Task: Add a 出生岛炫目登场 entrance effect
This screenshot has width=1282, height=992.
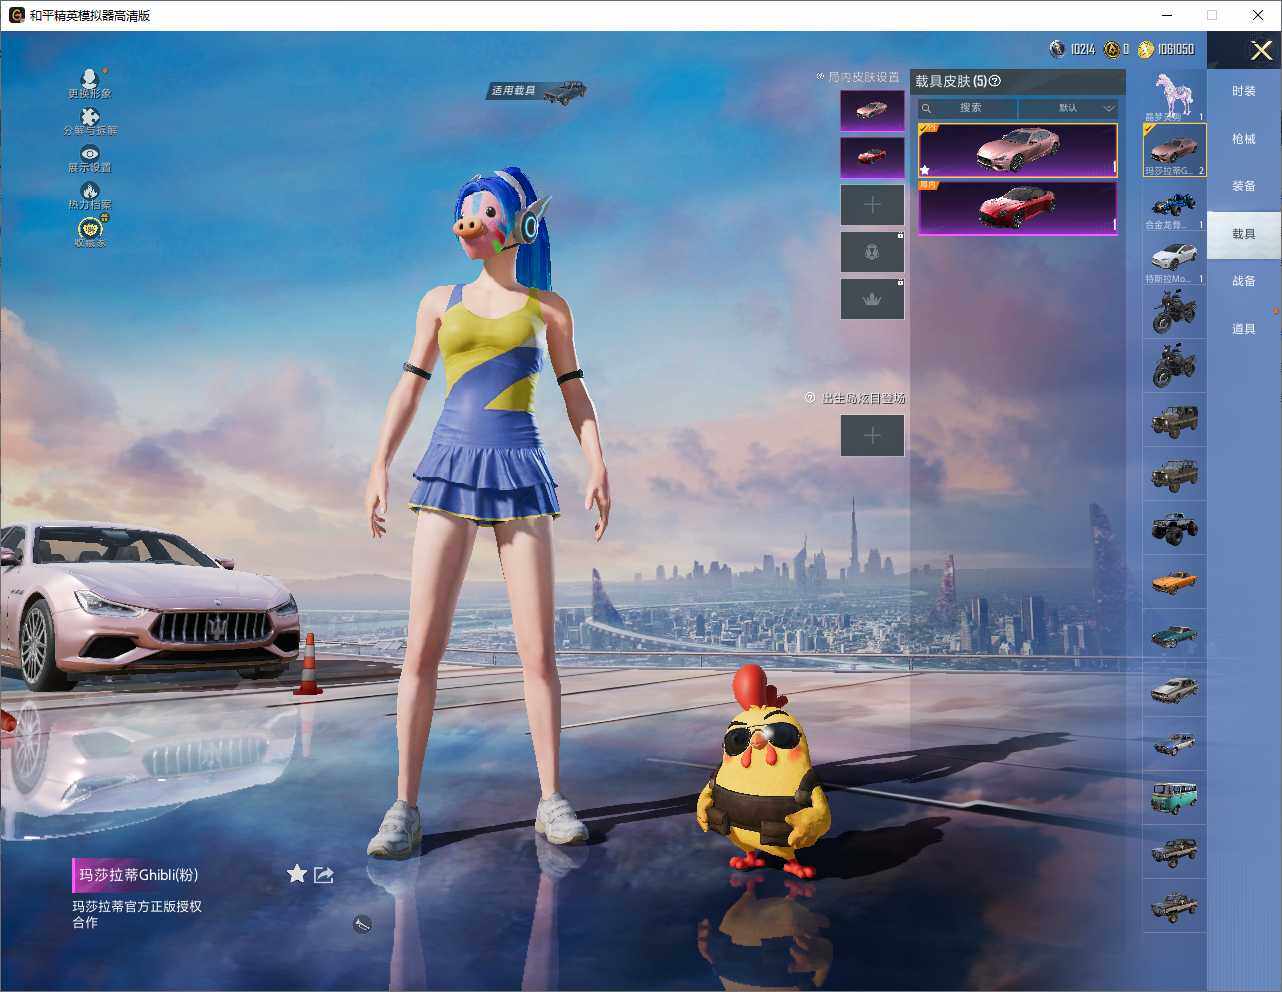Action: coord(872,435)
